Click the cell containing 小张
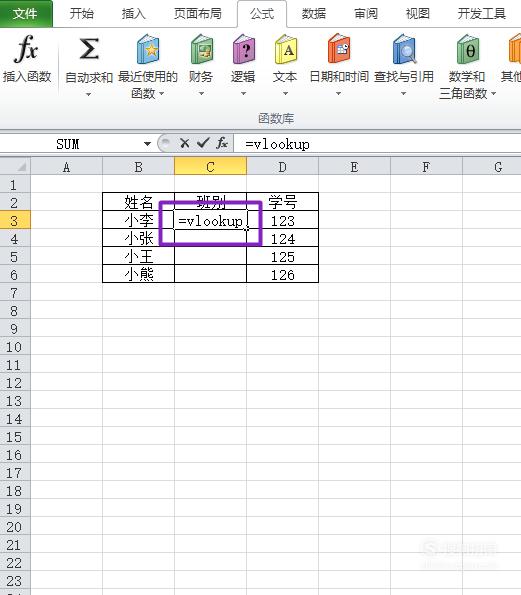The image size is (521, 595). pyautogui.click(x=139, y=238)
